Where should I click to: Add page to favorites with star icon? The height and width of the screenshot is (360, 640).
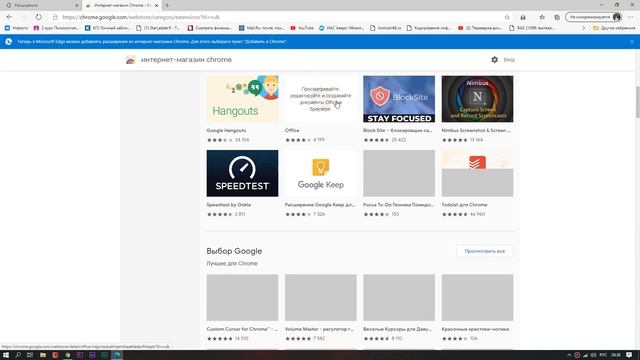tap(507, 17)
